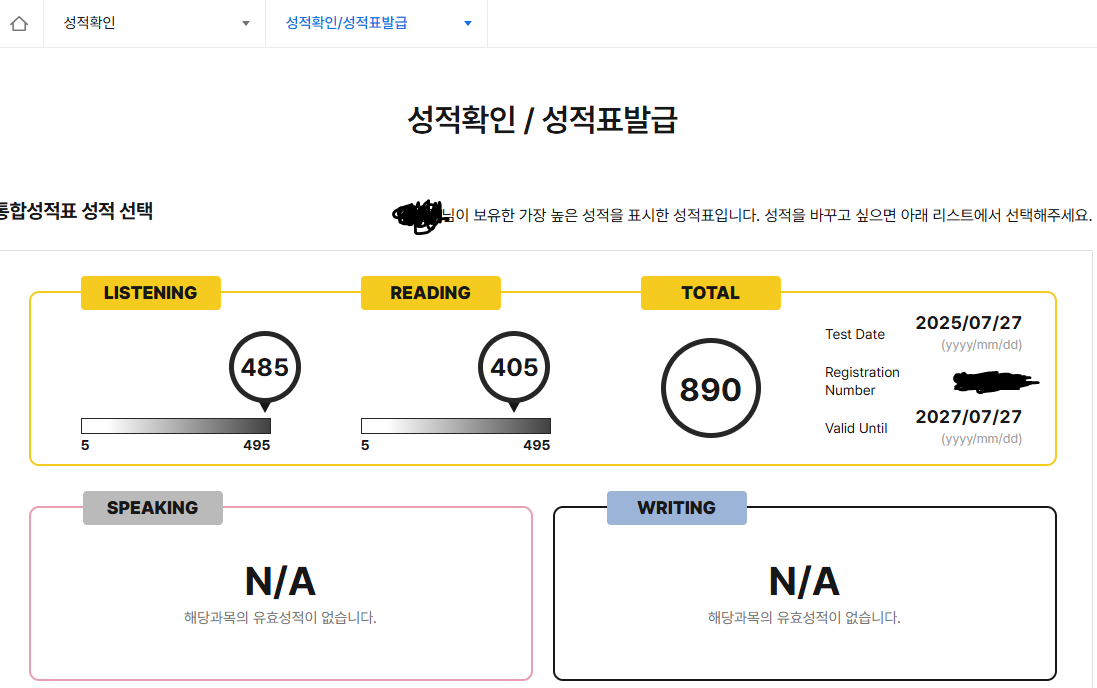
Task: Select the WRITING blue label
Action: [x=677, y=507]
